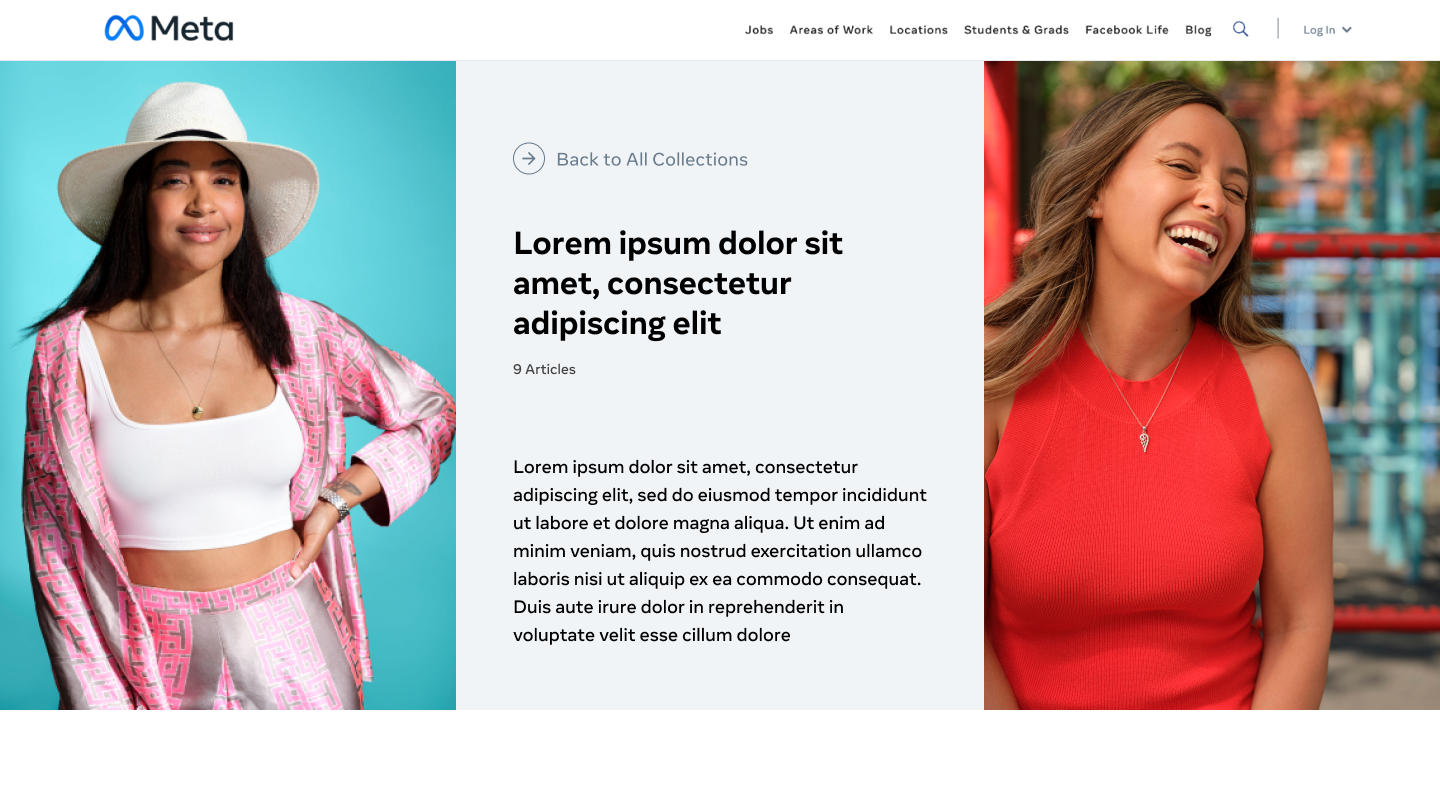Click the laughing woman in red photo
The height and width of the screenshot is (811, 1440).
pos(1212,385)
